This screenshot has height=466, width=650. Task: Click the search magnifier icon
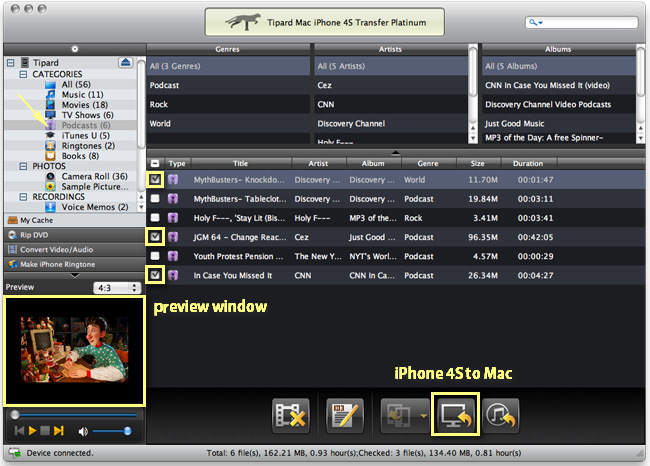534,22
